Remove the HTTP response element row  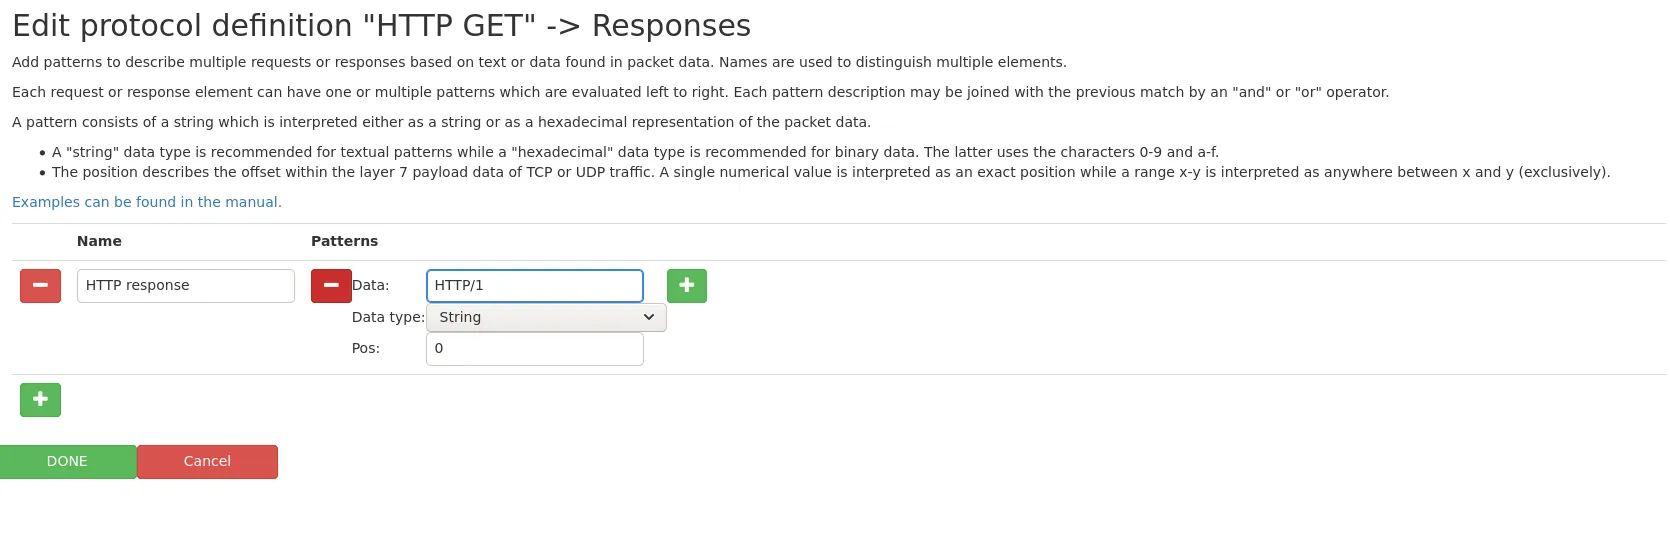pos(40,286)
